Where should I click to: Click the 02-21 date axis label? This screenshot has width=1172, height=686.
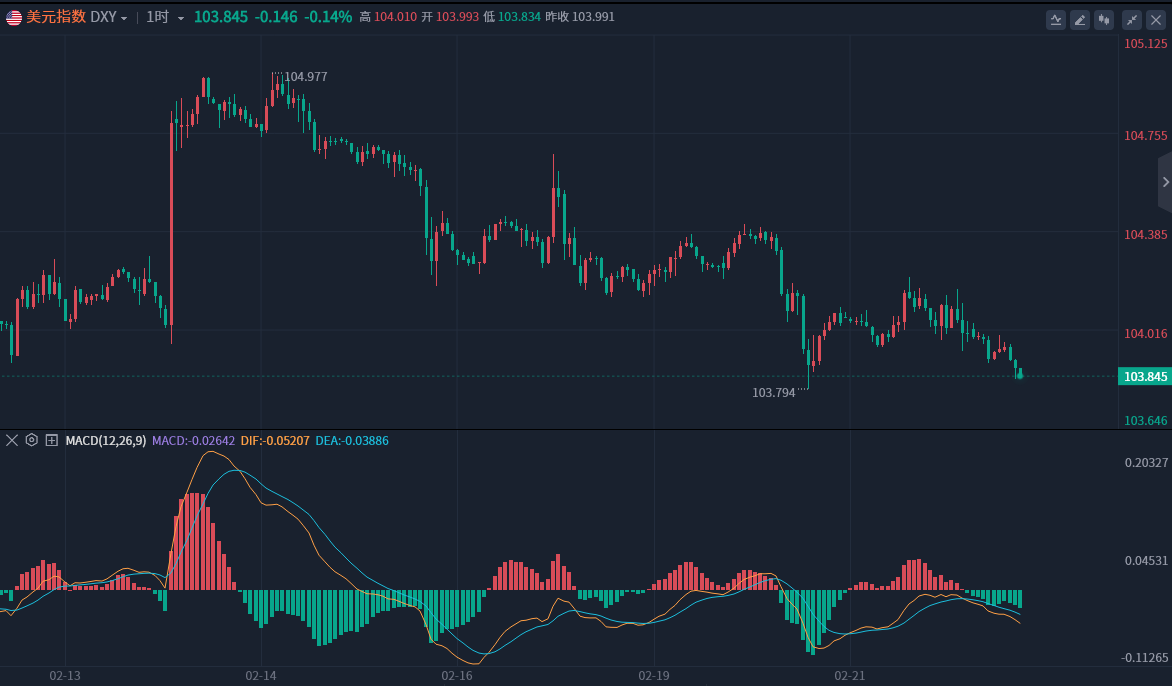[850, 676]
